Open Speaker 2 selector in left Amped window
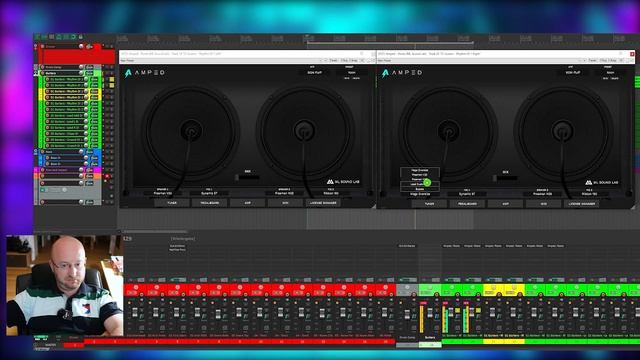 (284, 193)
